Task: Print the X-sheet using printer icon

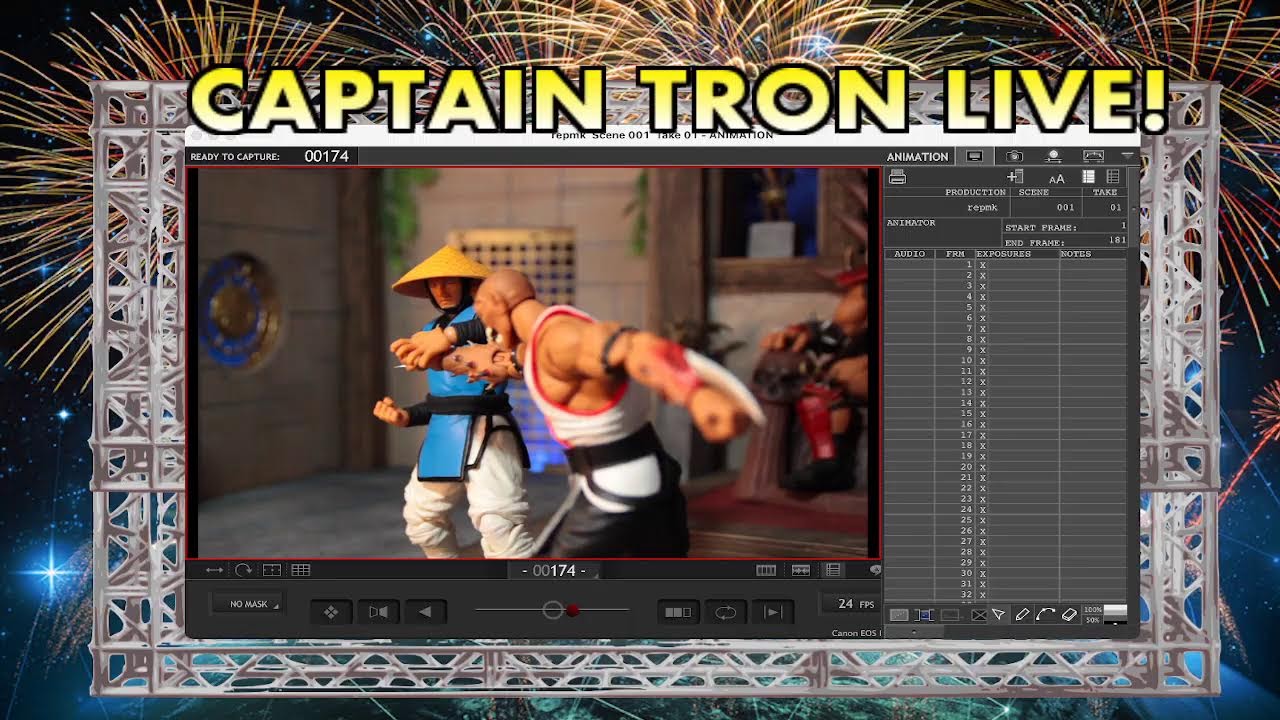Action: (x=897, y=177)
